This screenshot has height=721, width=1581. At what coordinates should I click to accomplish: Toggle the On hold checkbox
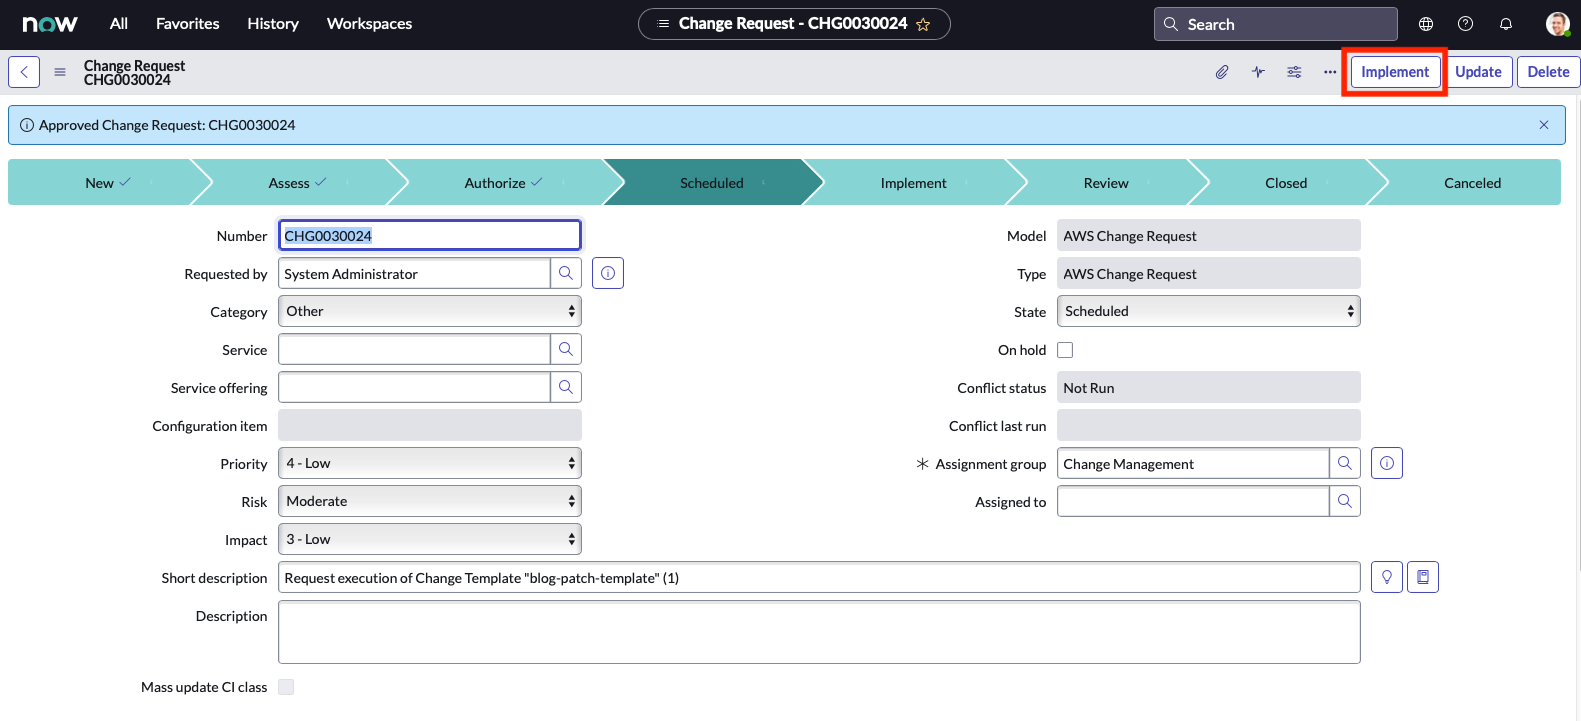pos(1065,350)
